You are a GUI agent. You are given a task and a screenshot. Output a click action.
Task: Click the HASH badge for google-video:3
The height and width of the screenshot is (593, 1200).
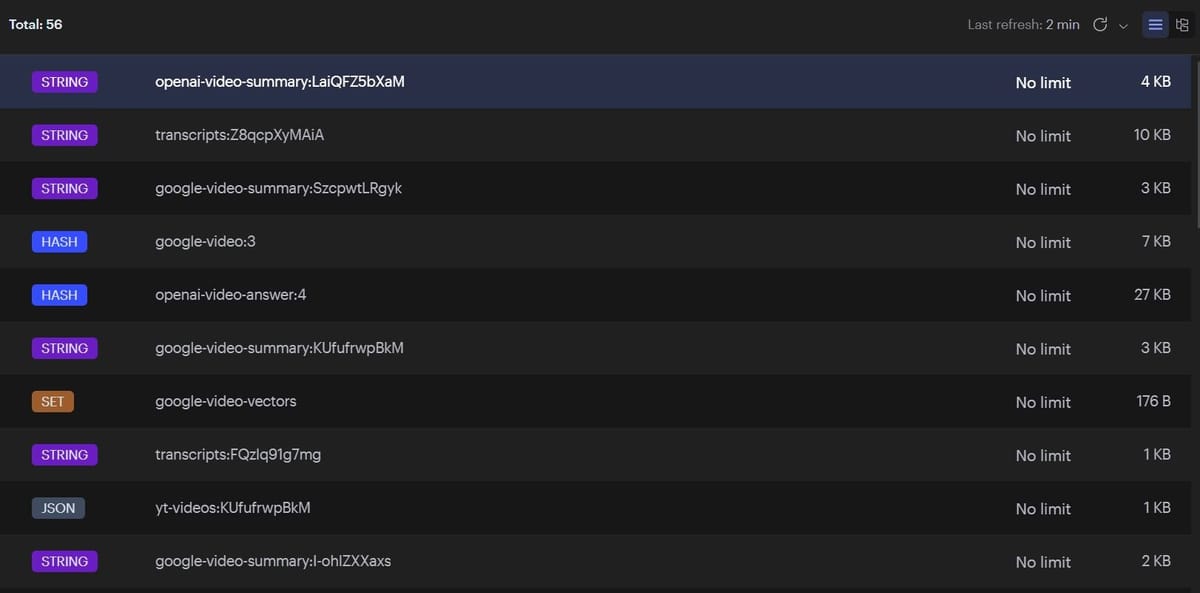(x=59, y=242)
